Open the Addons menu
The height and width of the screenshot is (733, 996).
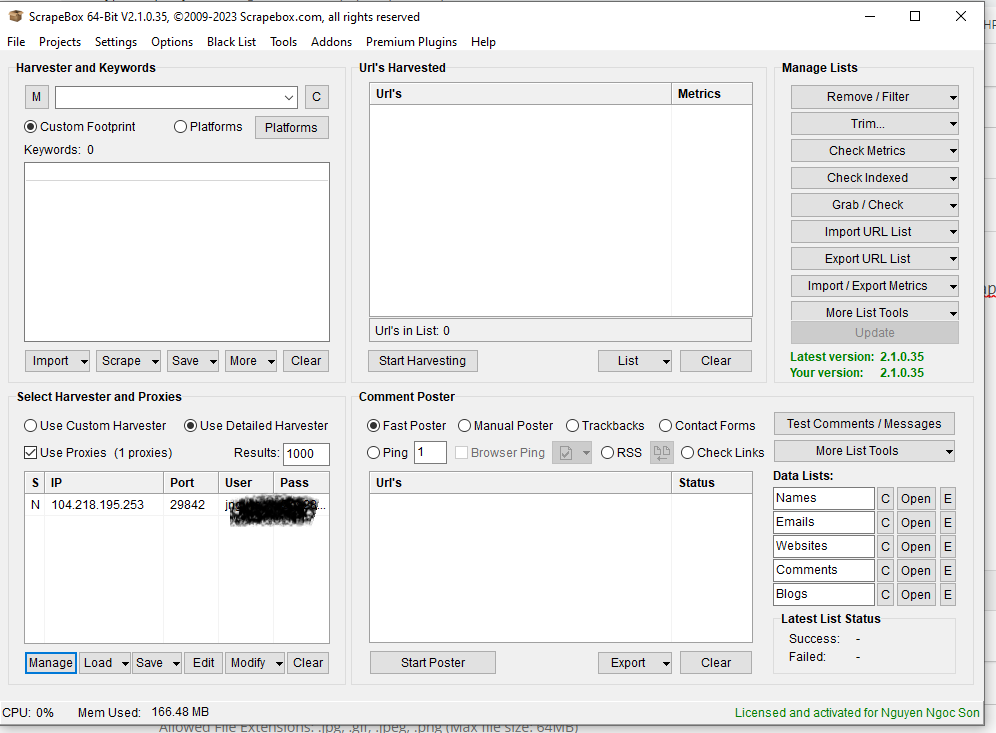coord(331,42)
